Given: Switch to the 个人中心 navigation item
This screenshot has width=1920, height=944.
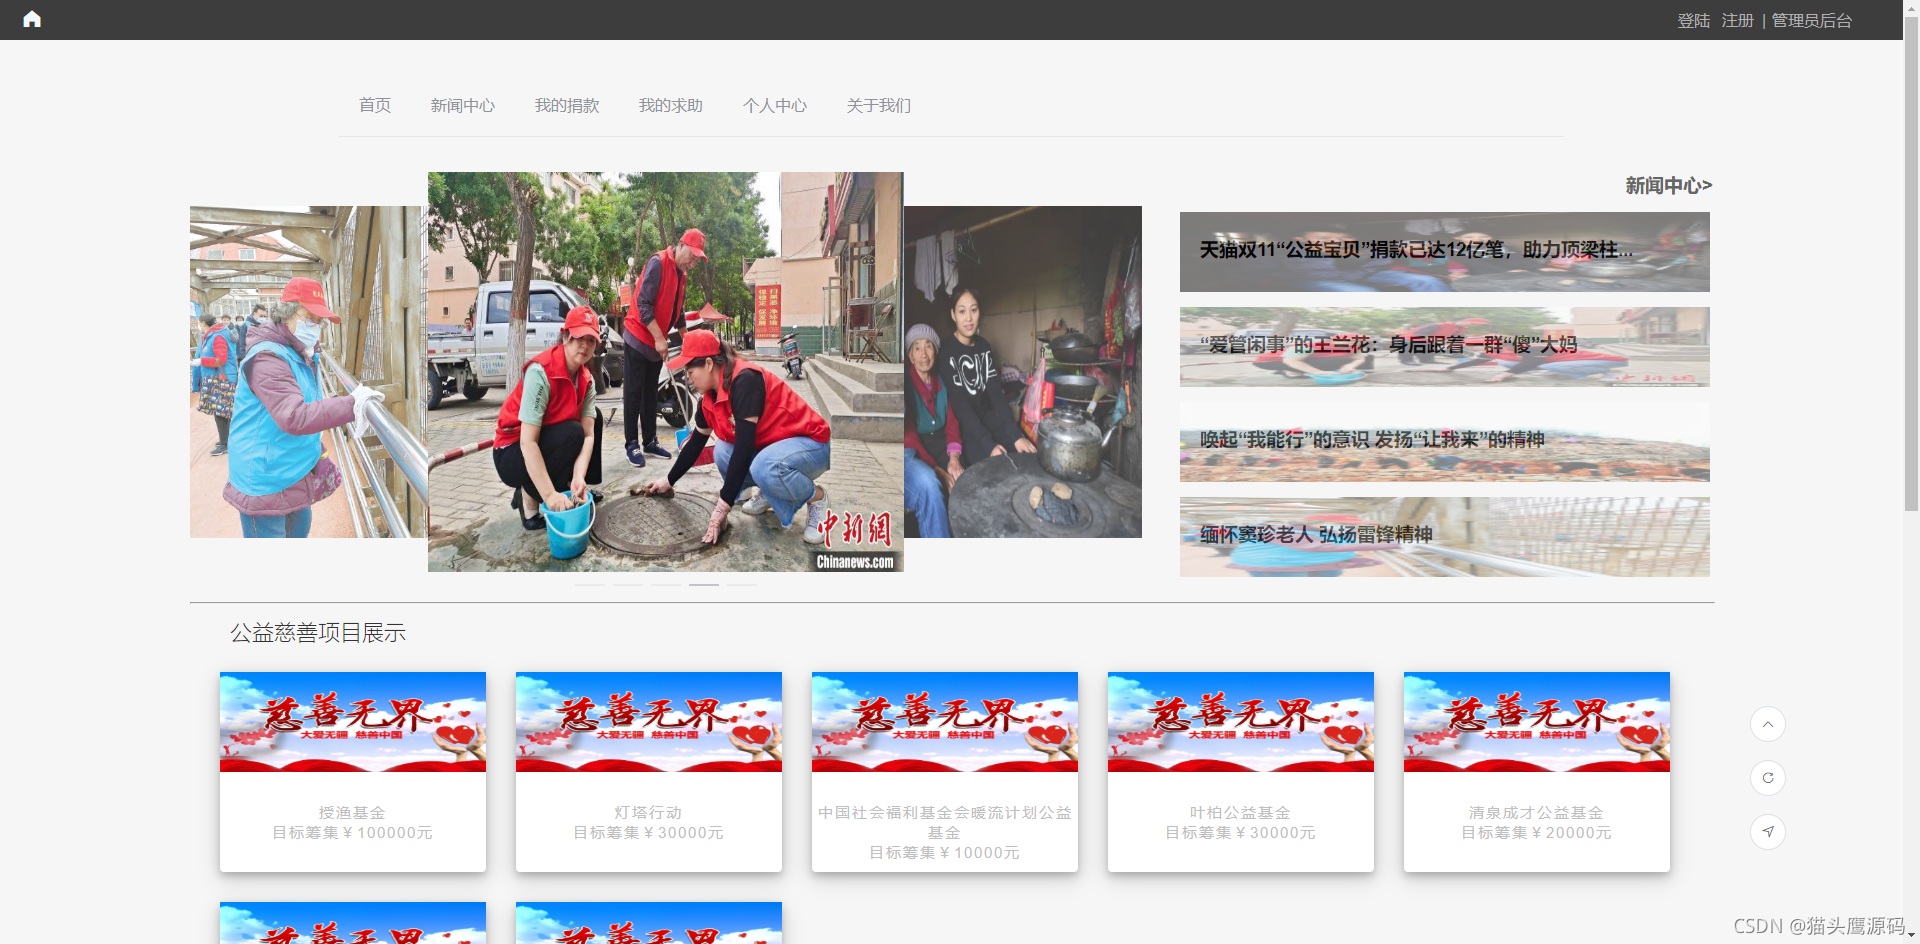Looking at the screenshot, I should click(774, 105).
